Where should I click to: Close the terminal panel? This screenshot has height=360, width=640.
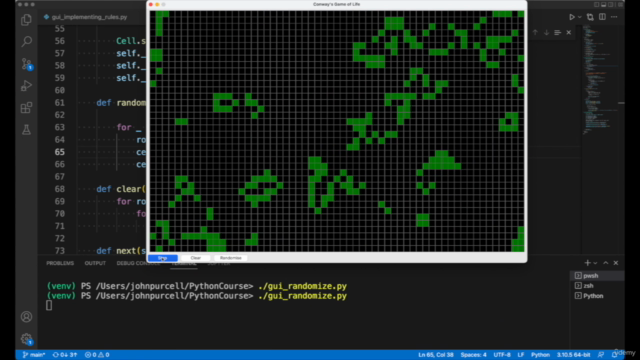click(616, 263)
